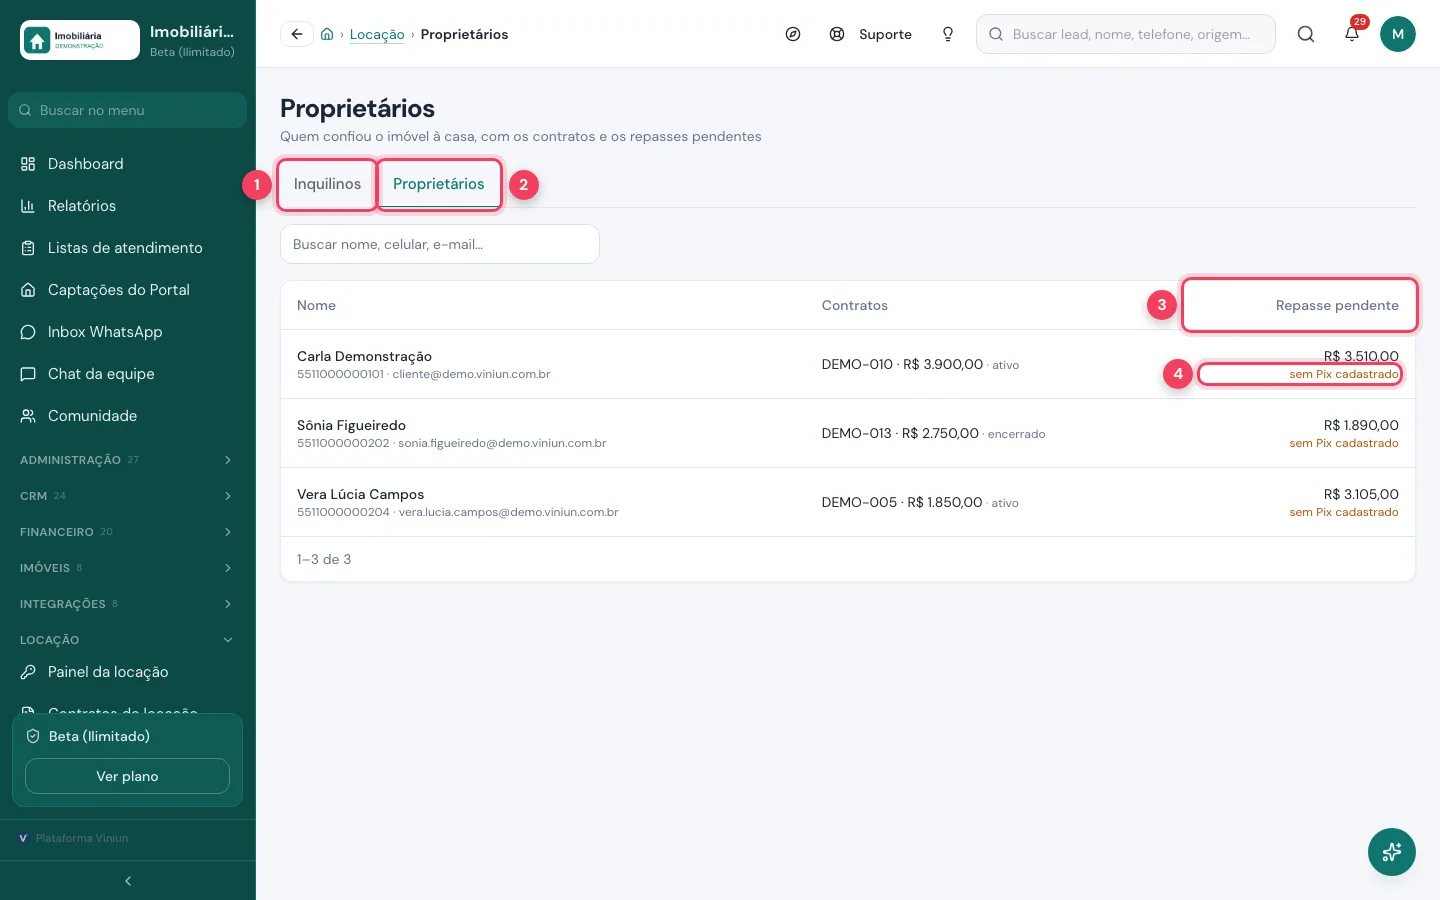Click the magnifier search button in header
Viewport: 1440px width, 900px height.
click(1306, 34)
